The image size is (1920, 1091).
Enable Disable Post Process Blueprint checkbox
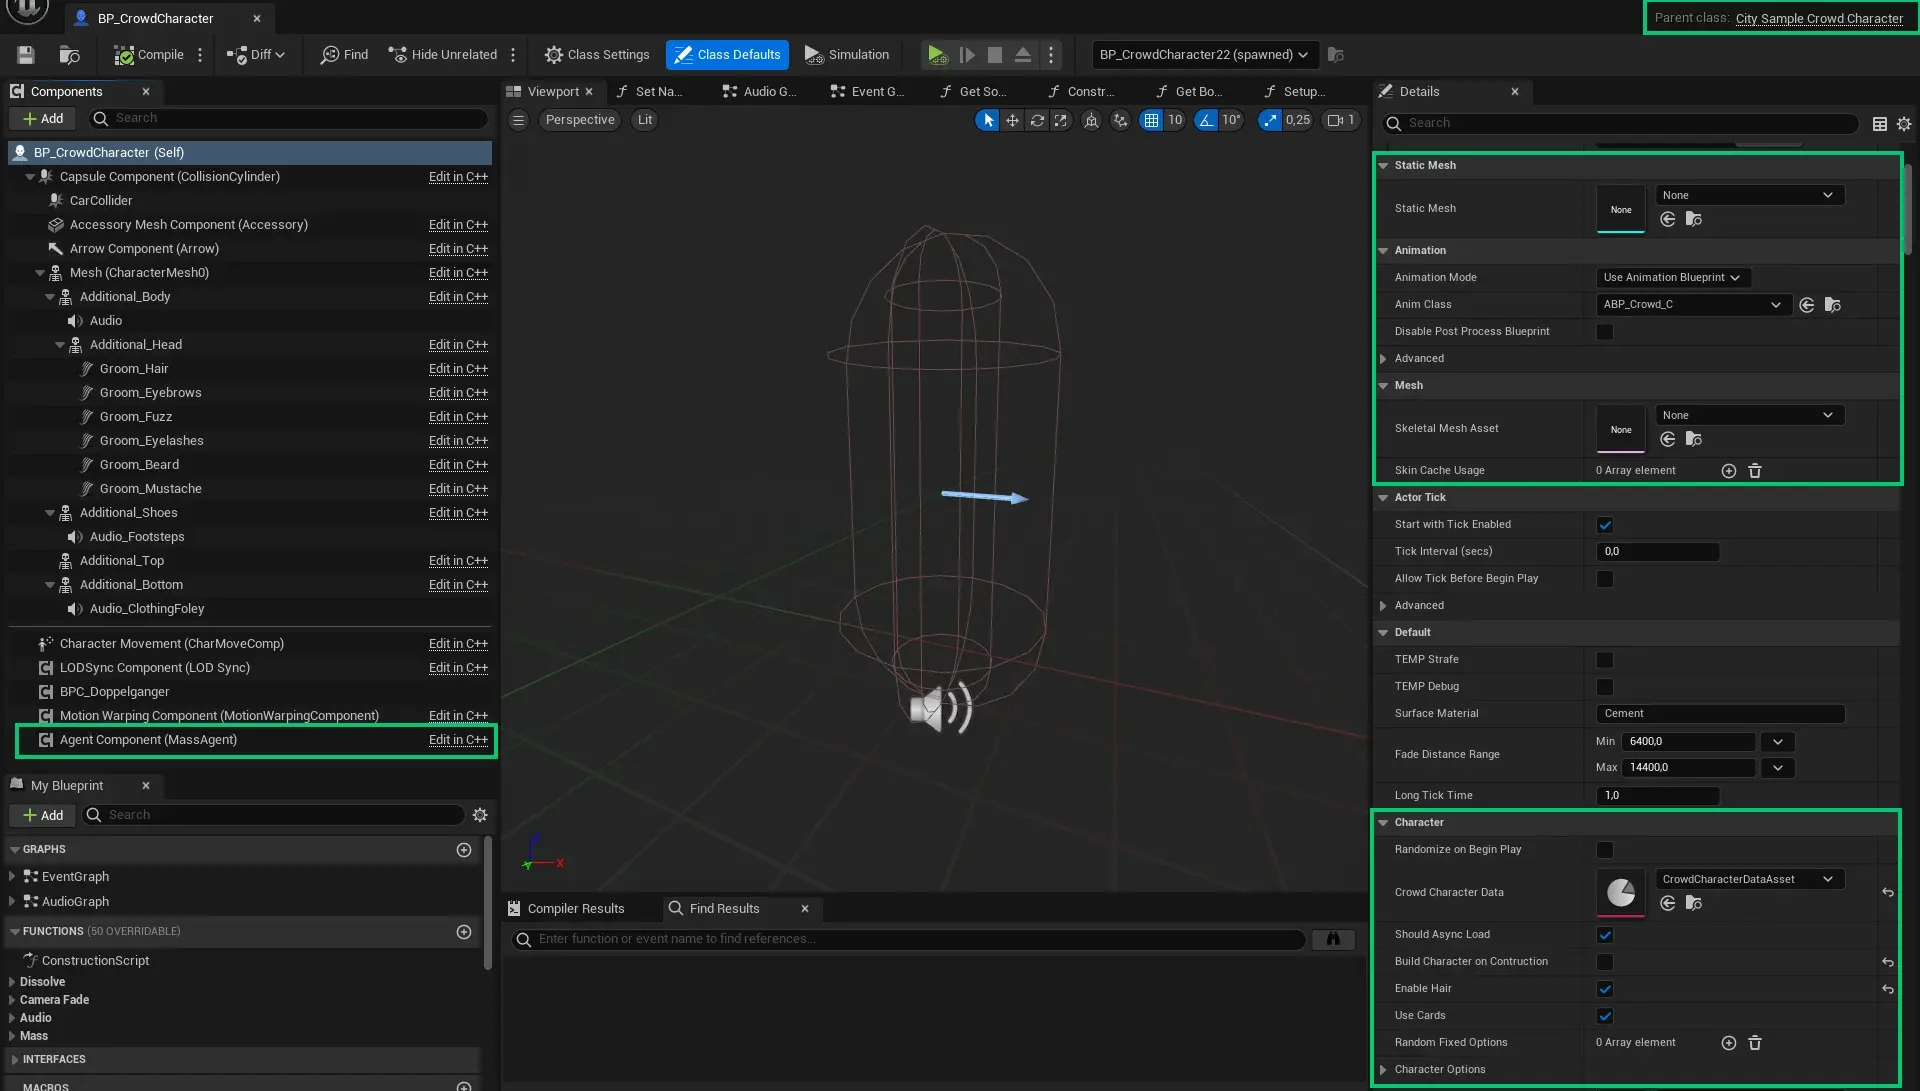tap(1605, 332)
